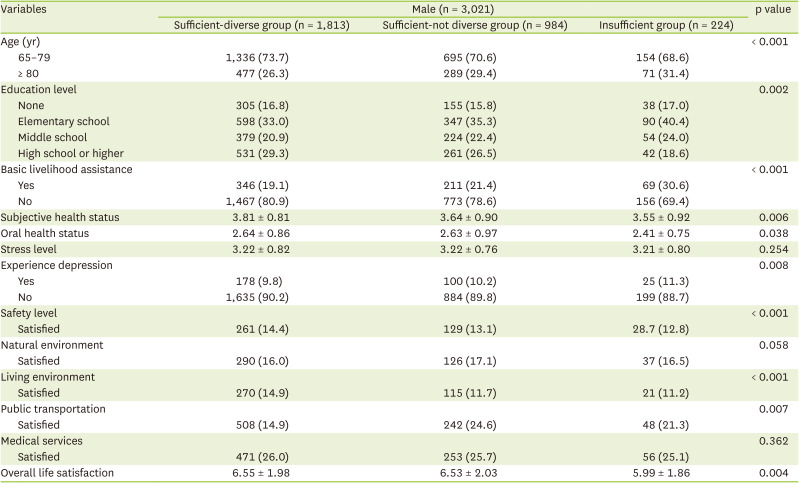Click the value '1,336 (73.7)'

(x=257, y=58)
